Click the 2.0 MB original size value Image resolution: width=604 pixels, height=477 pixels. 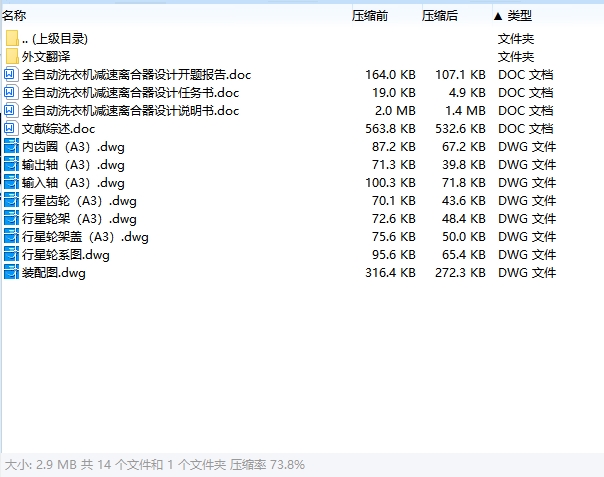point(395,111)
